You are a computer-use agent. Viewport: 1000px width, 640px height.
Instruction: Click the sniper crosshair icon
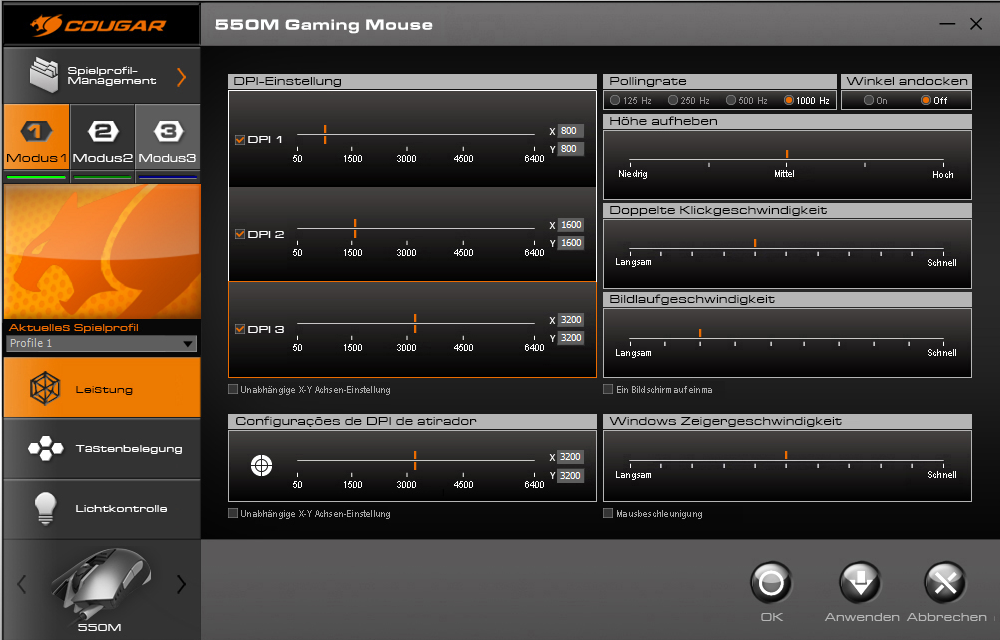pos(261,466)
